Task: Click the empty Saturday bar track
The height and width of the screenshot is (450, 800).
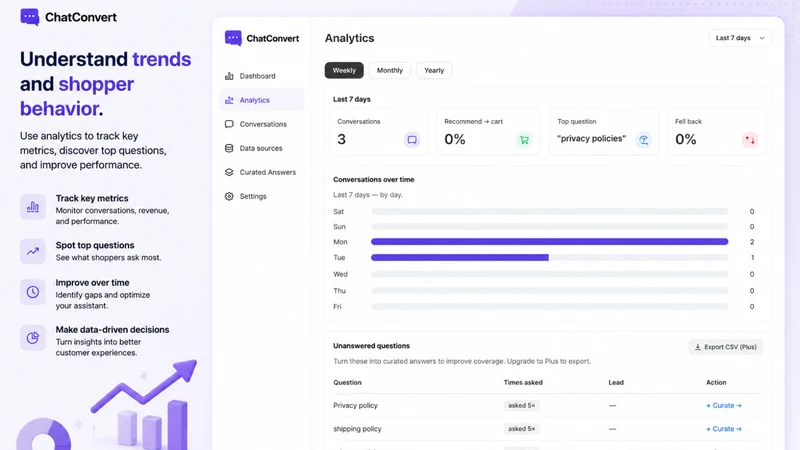Action: 549,211
